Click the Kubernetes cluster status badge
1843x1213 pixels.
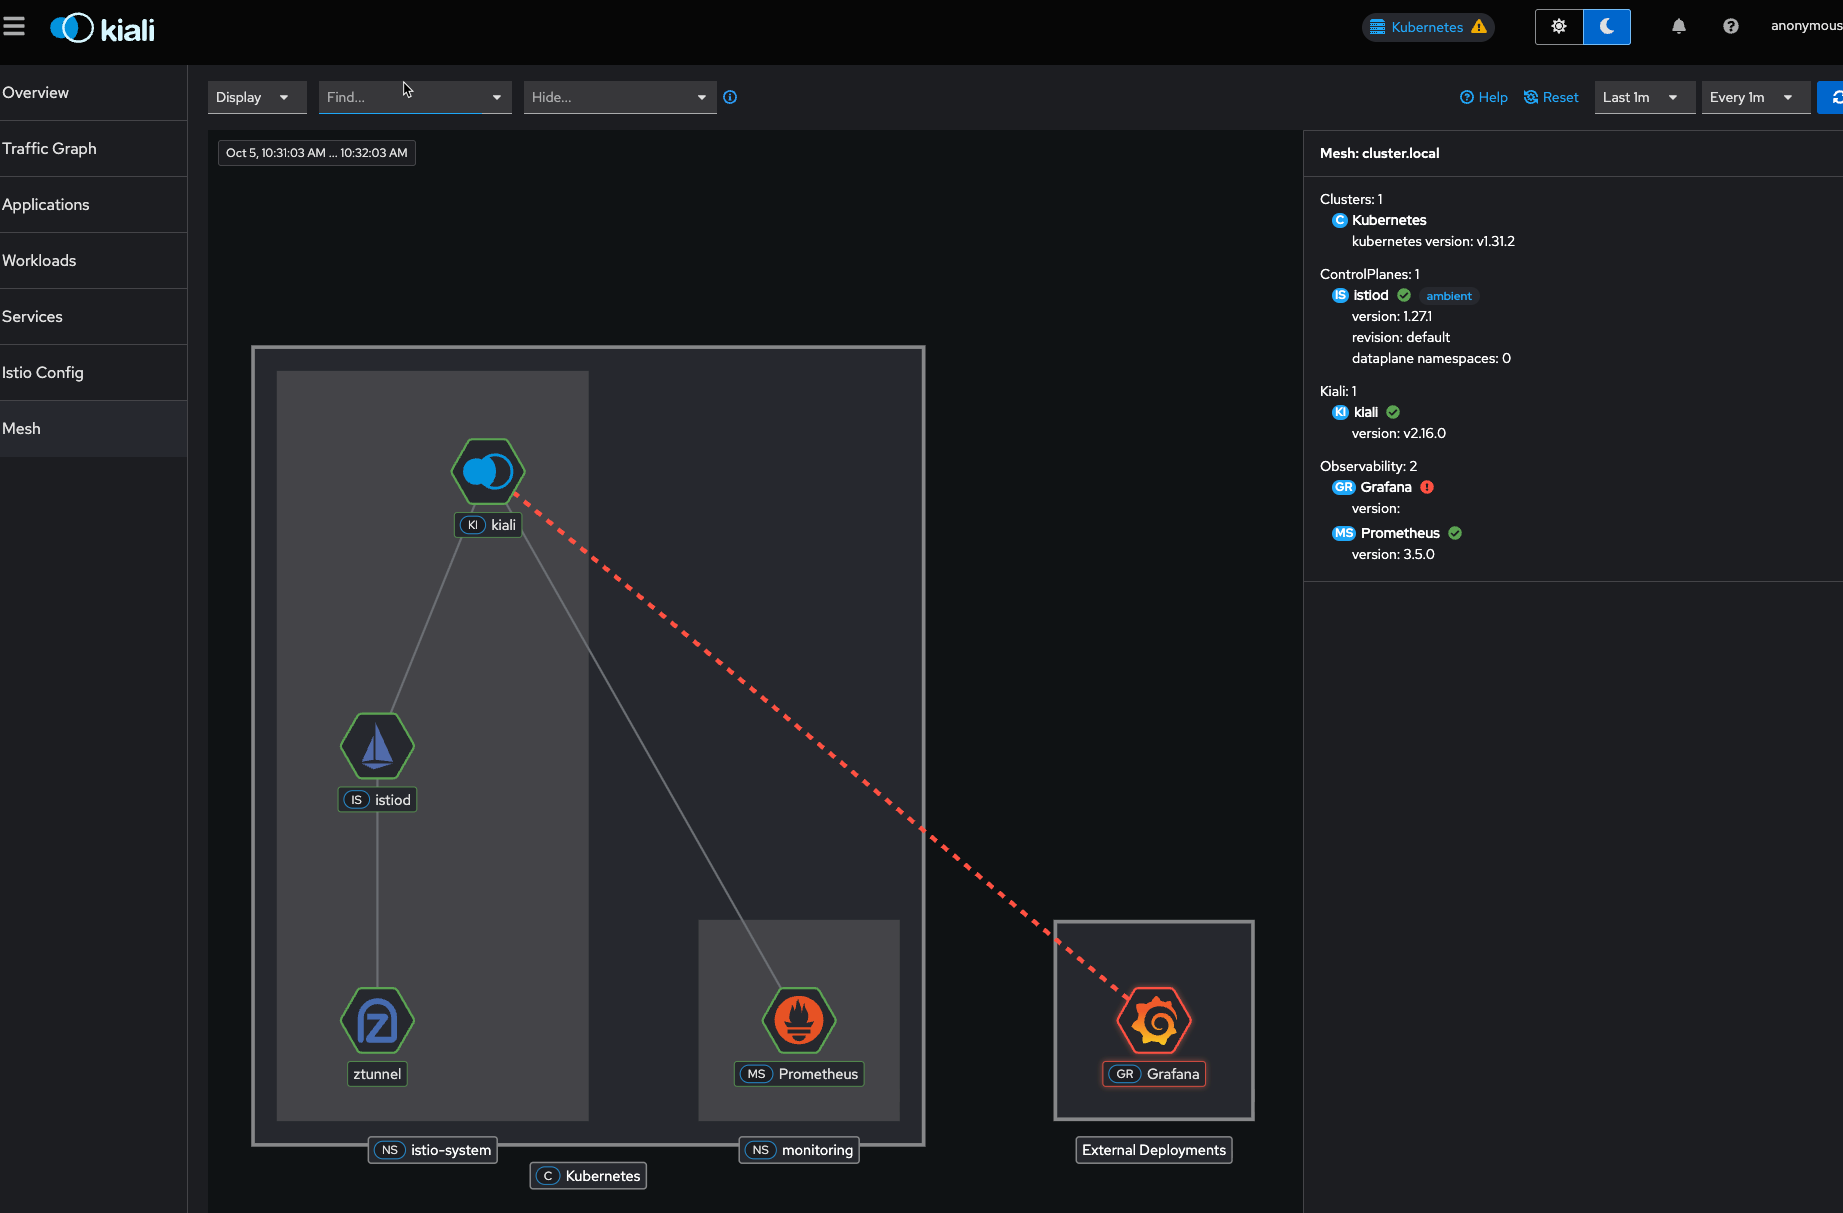[1428, 27]
